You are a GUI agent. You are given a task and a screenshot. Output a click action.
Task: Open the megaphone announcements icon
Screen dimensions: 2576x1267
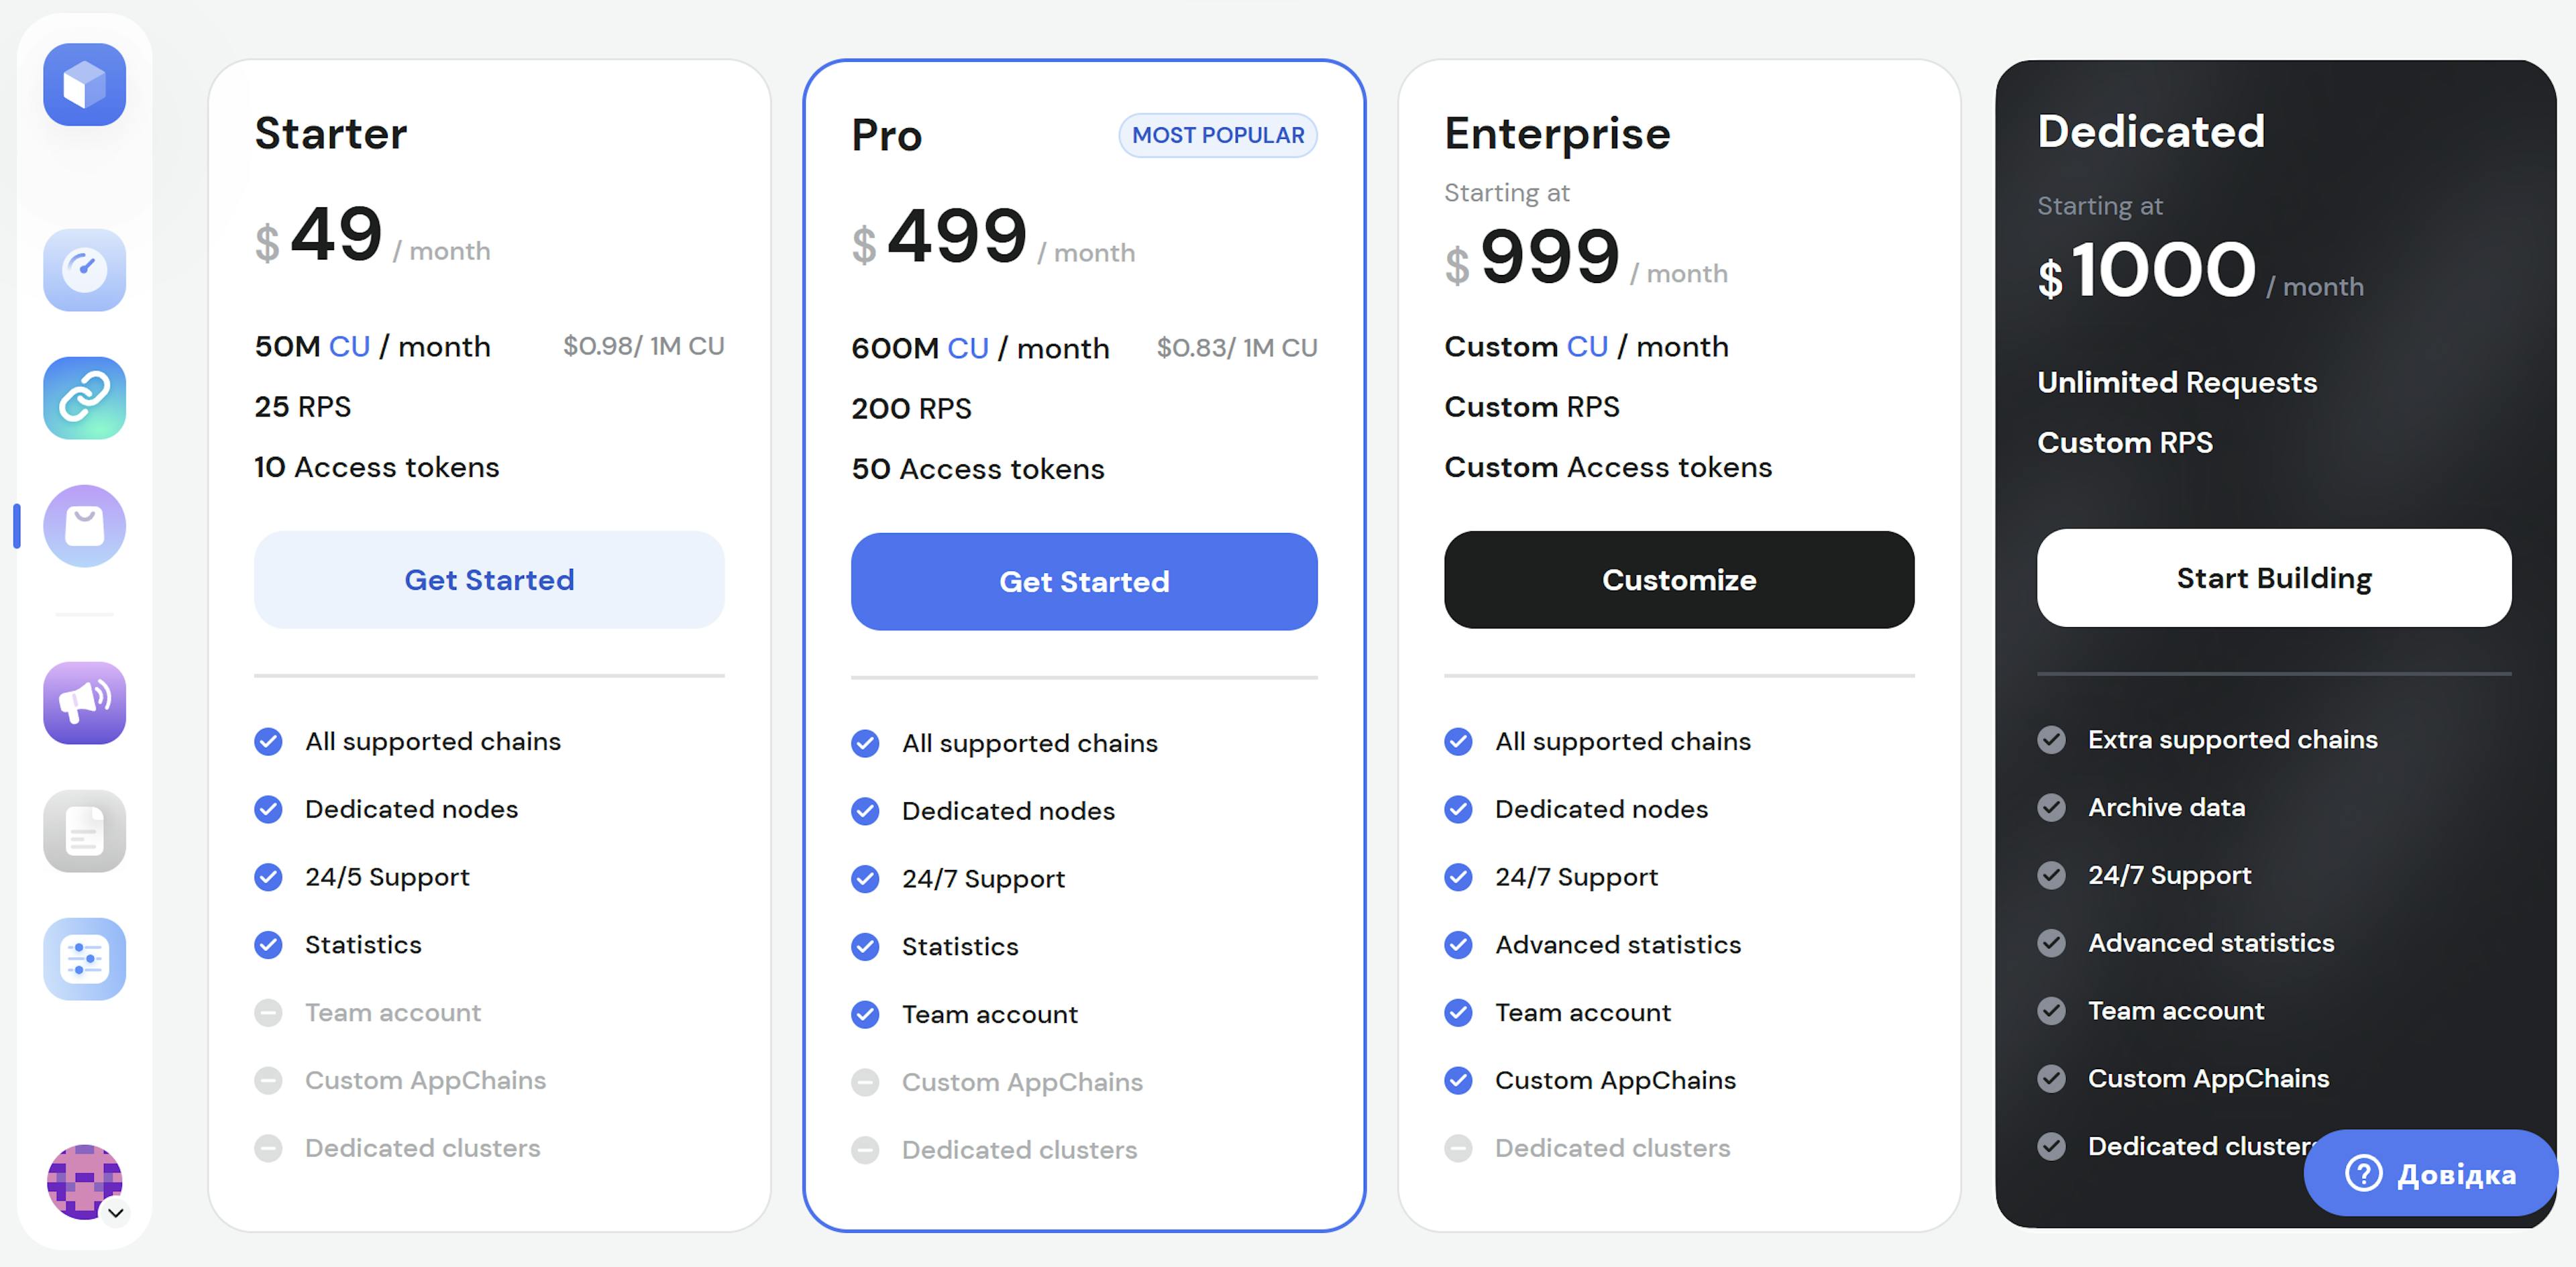[84, 702]
